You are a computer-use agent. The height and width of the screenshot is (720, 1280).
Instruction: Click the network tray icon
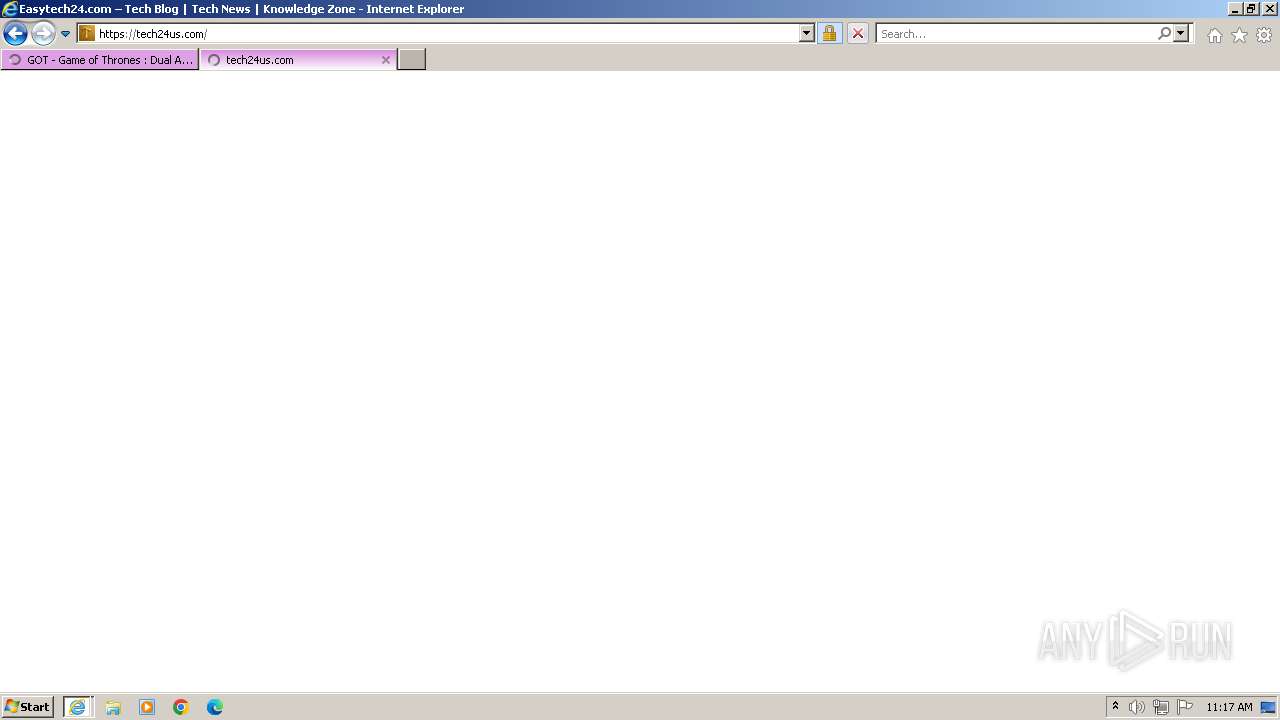coord(1161,707)
